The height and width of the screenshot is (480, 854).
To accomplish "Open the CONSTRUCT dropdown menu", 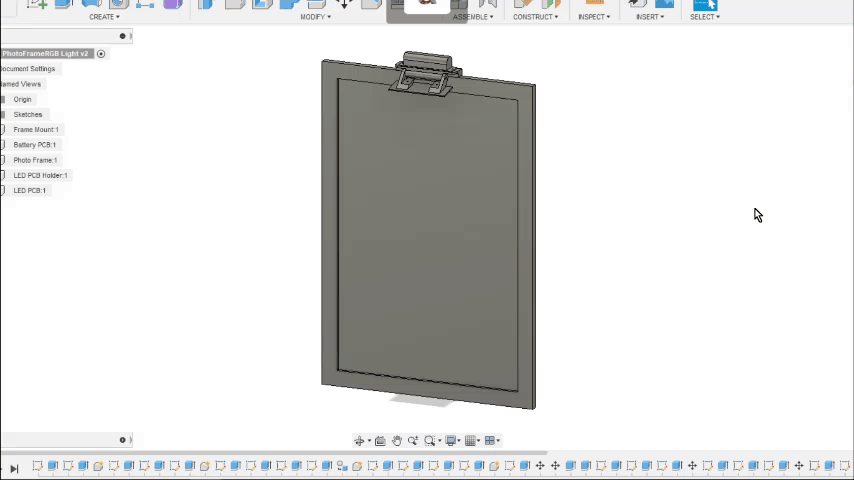I will pos(535,17).
